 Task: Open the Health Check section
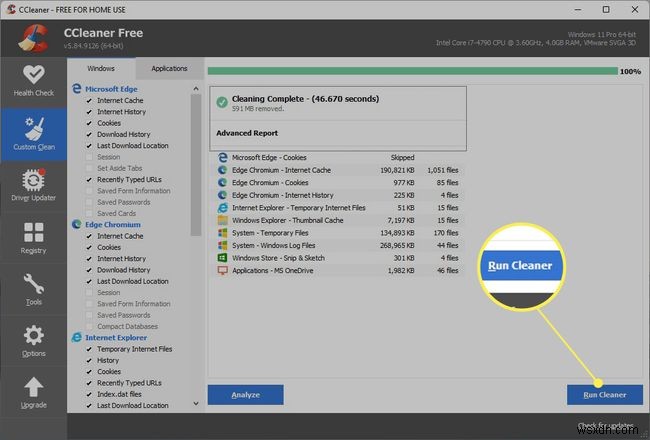pyautogui.click(x=34, y=82)
